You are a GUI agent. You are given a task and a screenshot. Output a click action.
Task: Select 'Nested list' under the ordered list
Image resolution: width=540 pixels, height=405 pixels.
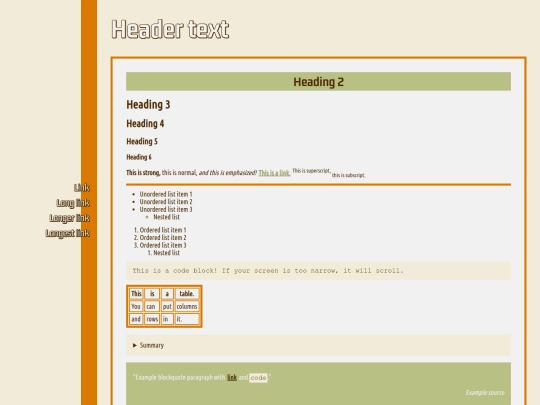166,253
